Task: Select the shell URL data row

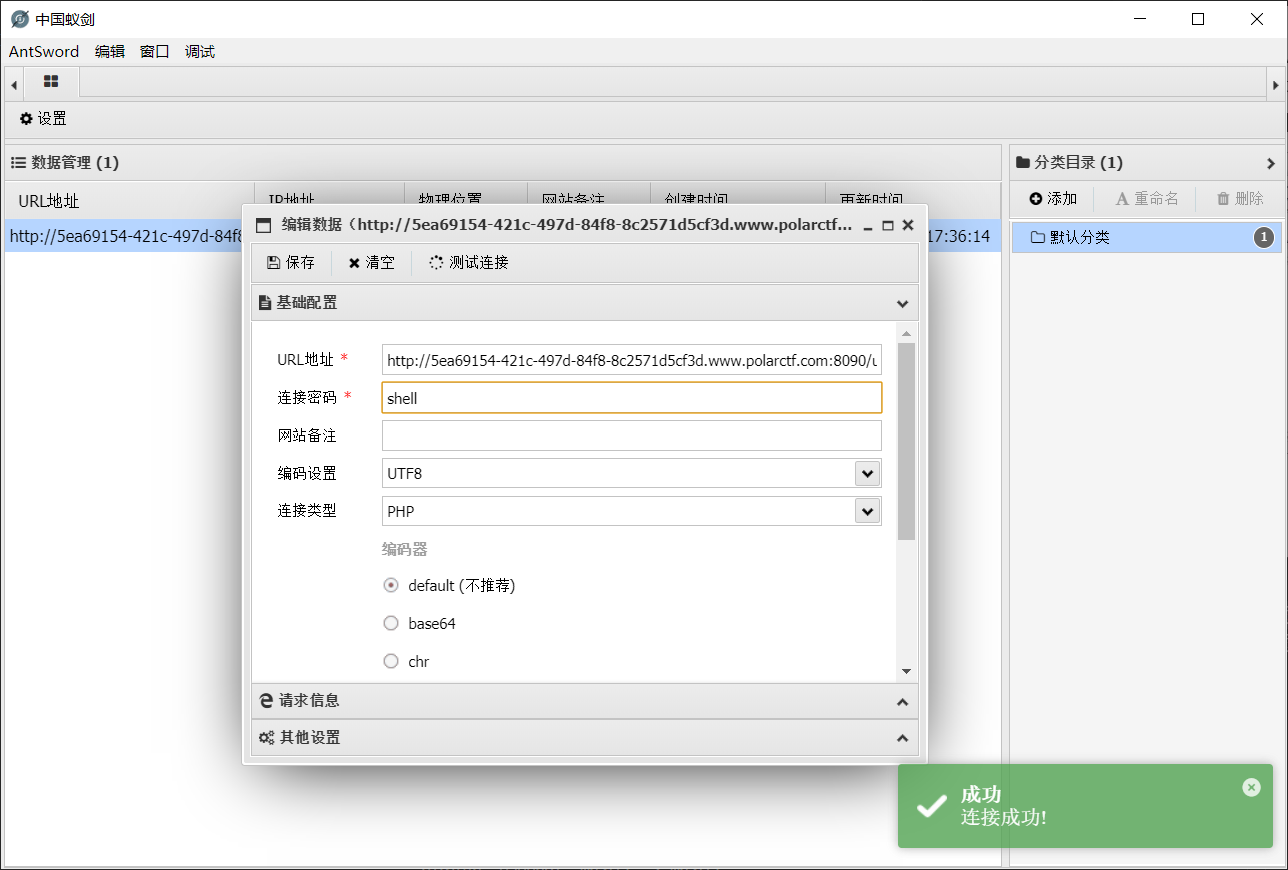Action: [124, 237]
